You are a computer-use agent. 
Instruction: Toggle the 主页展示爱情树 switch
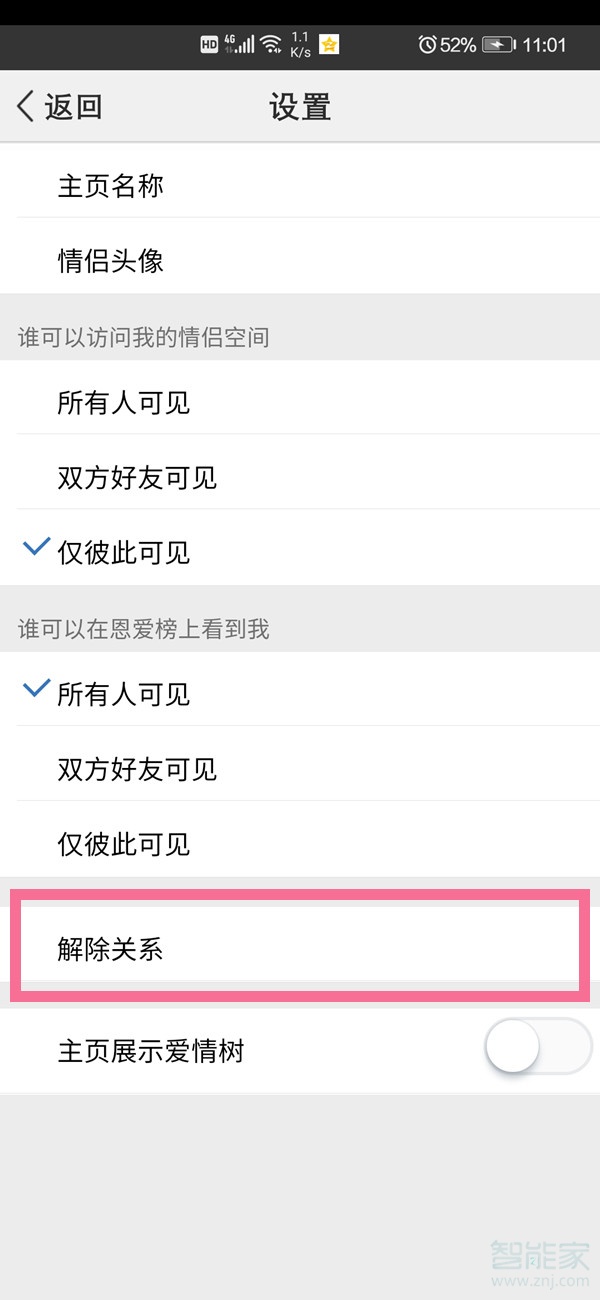pyautogui.click(x=537, y=1047)
